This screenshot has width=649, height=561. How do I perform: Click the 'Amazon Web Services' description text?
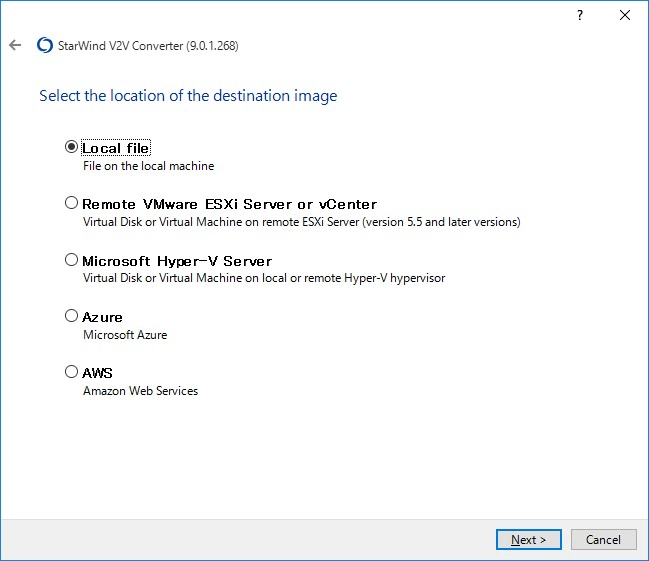[x=140, y=391]
